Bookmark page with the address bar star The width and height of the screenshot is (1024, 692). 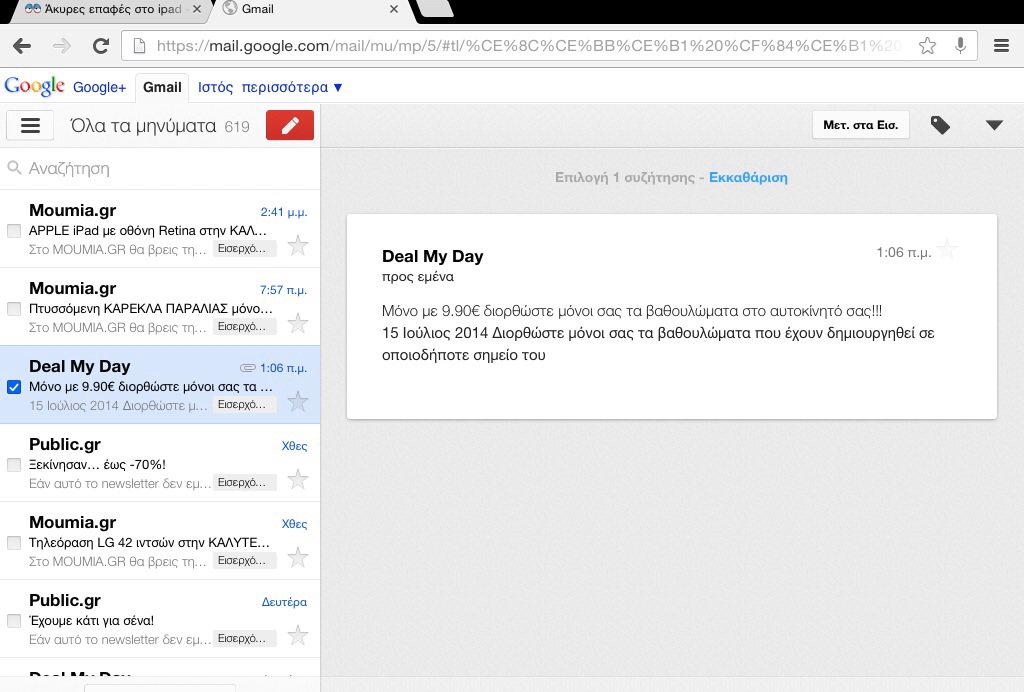pyautogui.click(x=927, y=46)
